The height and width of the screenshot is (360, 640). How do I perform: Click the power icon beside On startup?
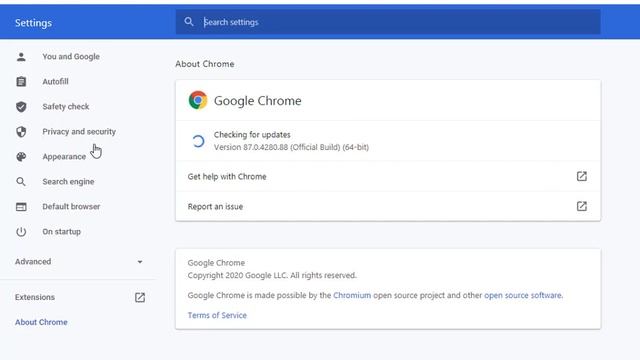21,232
